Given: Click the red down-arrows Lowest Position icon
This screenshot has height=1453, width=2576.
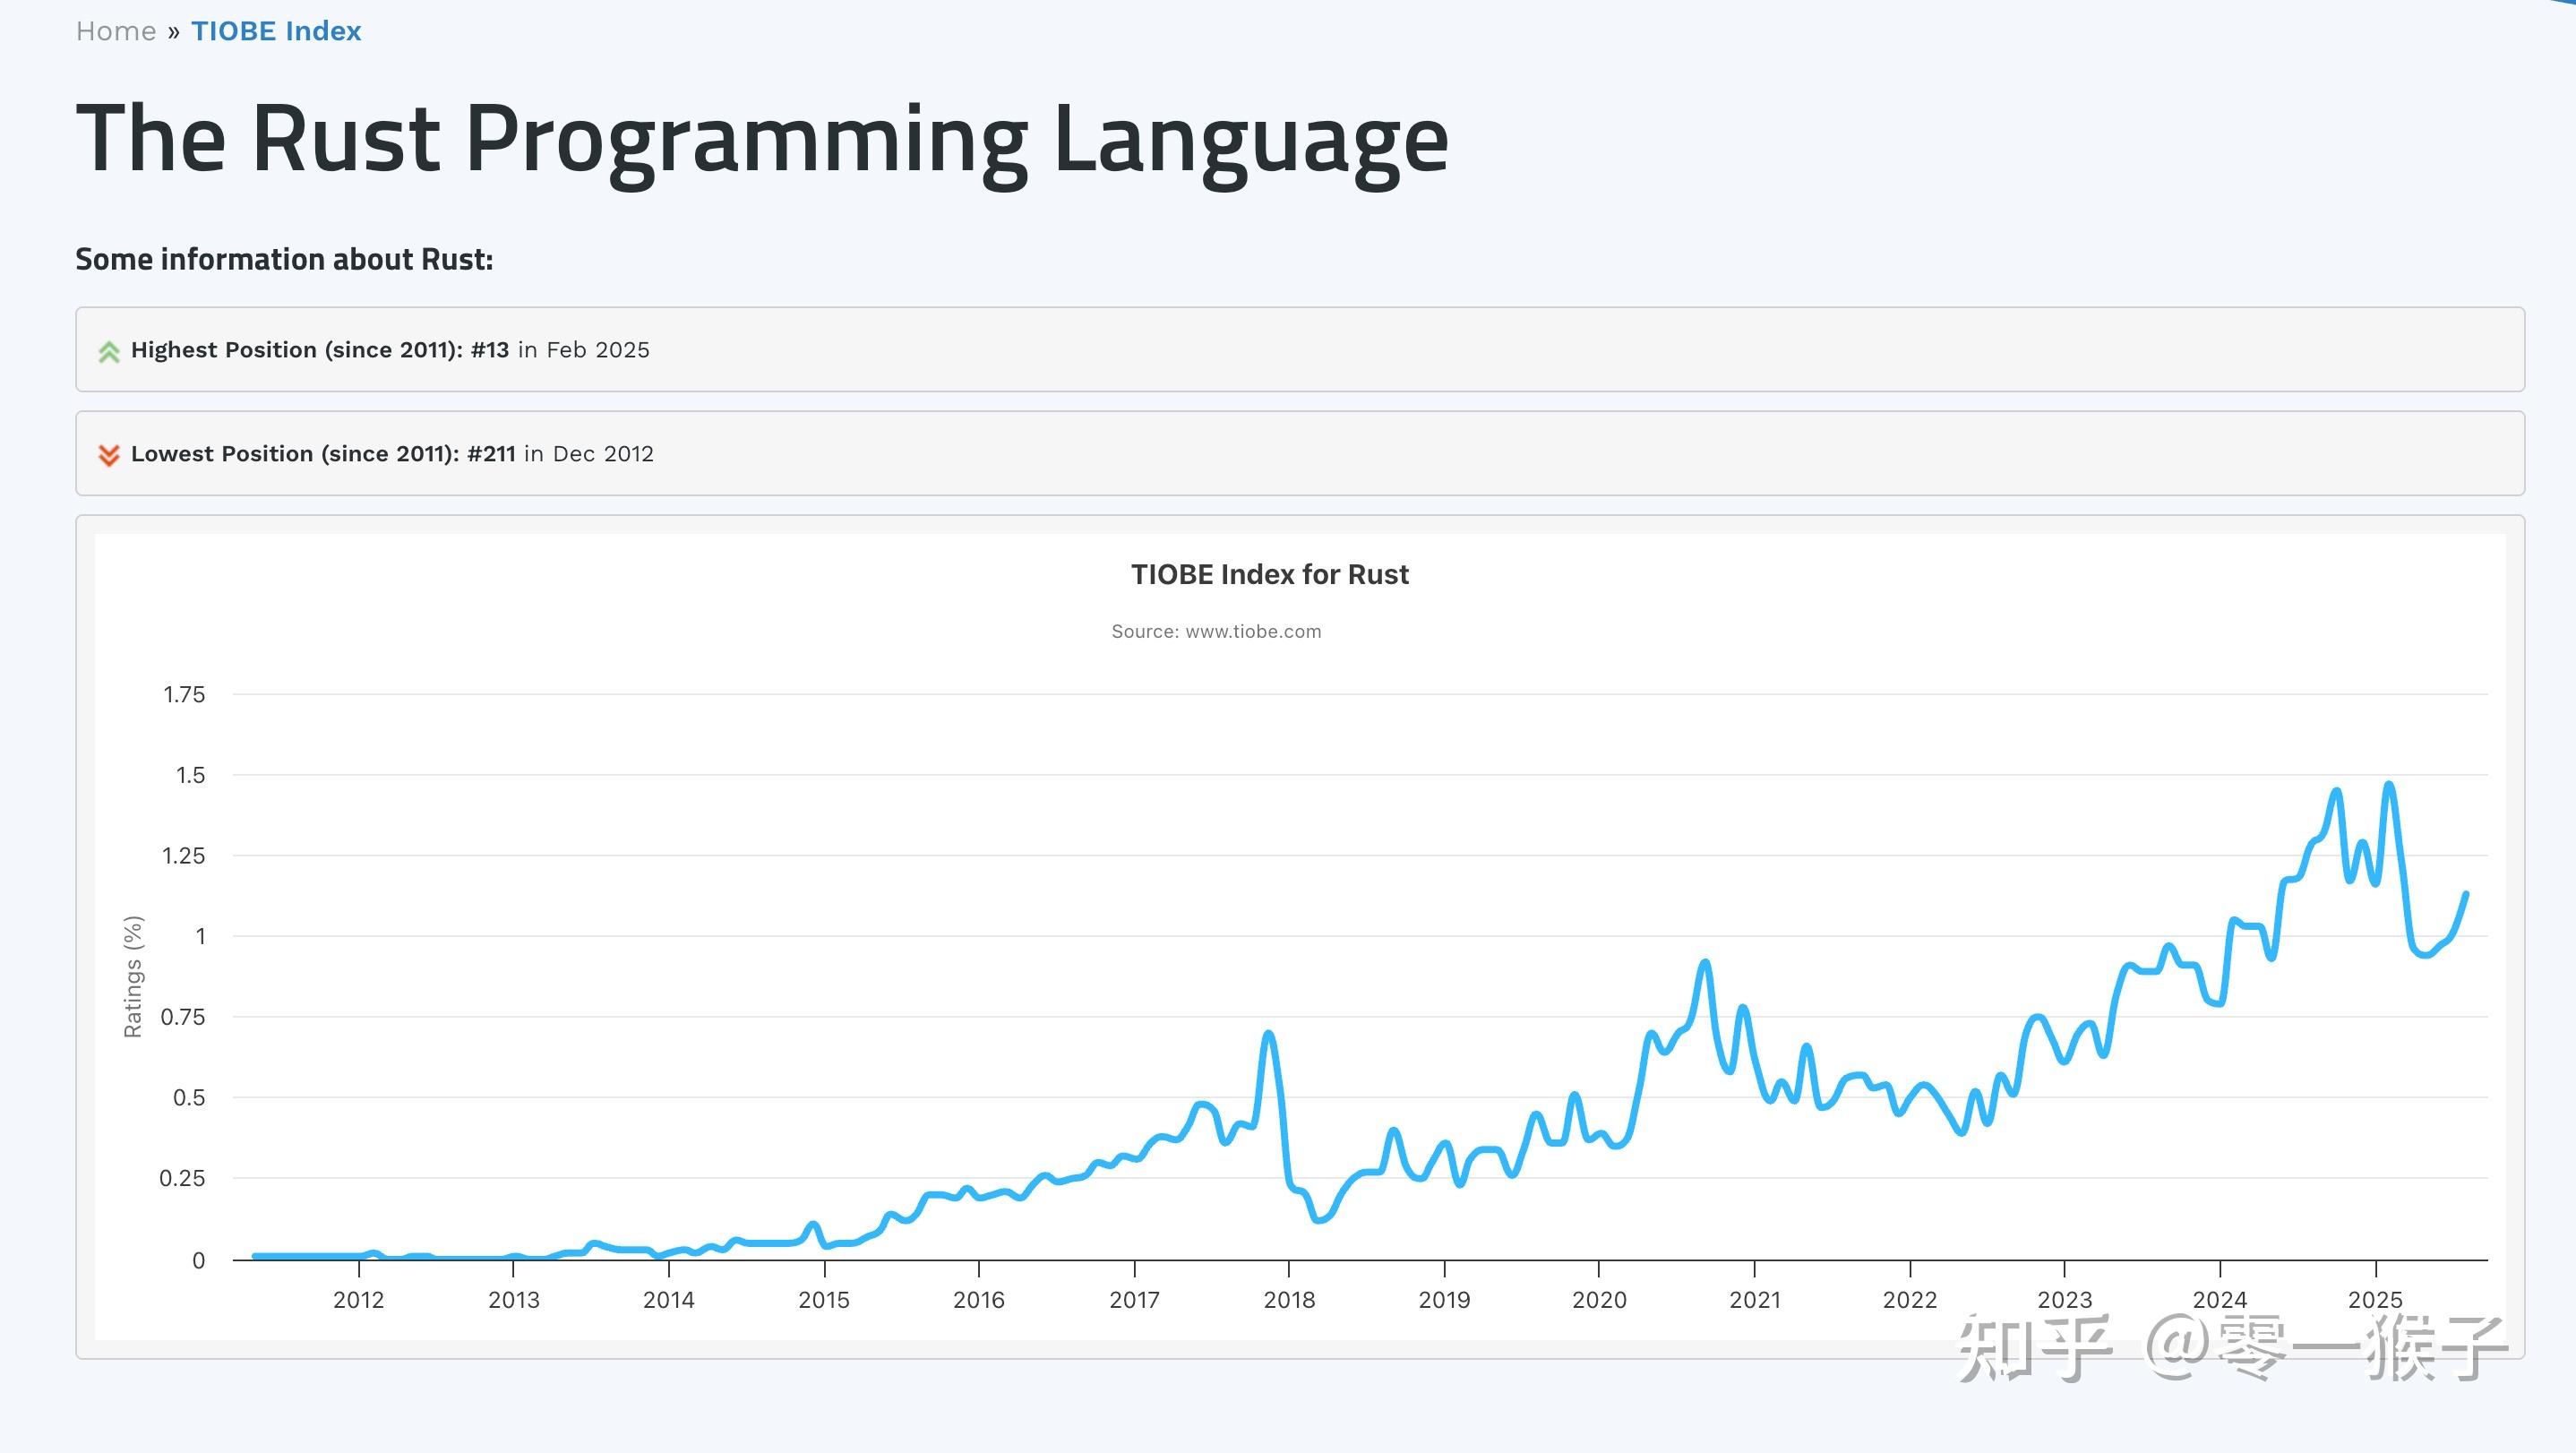Looking at the screenshot, I should click(109, 455).
